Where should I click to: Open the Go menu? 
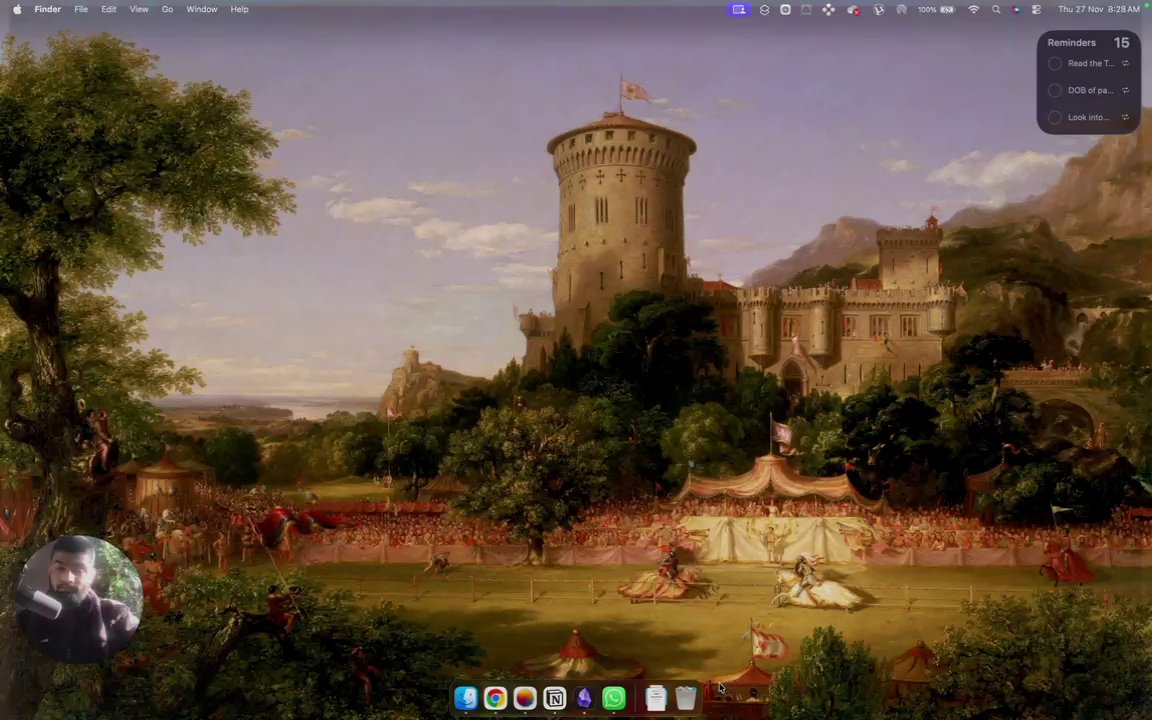pos(168,10)
